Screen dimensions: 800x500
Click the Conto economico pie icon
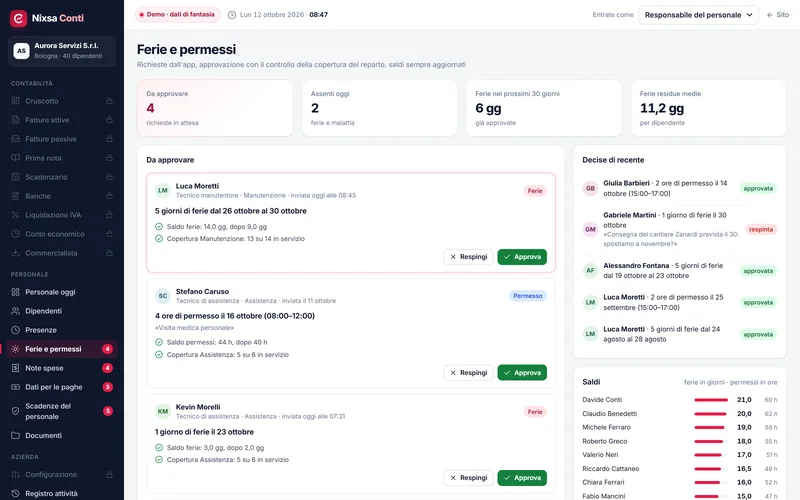15,234
